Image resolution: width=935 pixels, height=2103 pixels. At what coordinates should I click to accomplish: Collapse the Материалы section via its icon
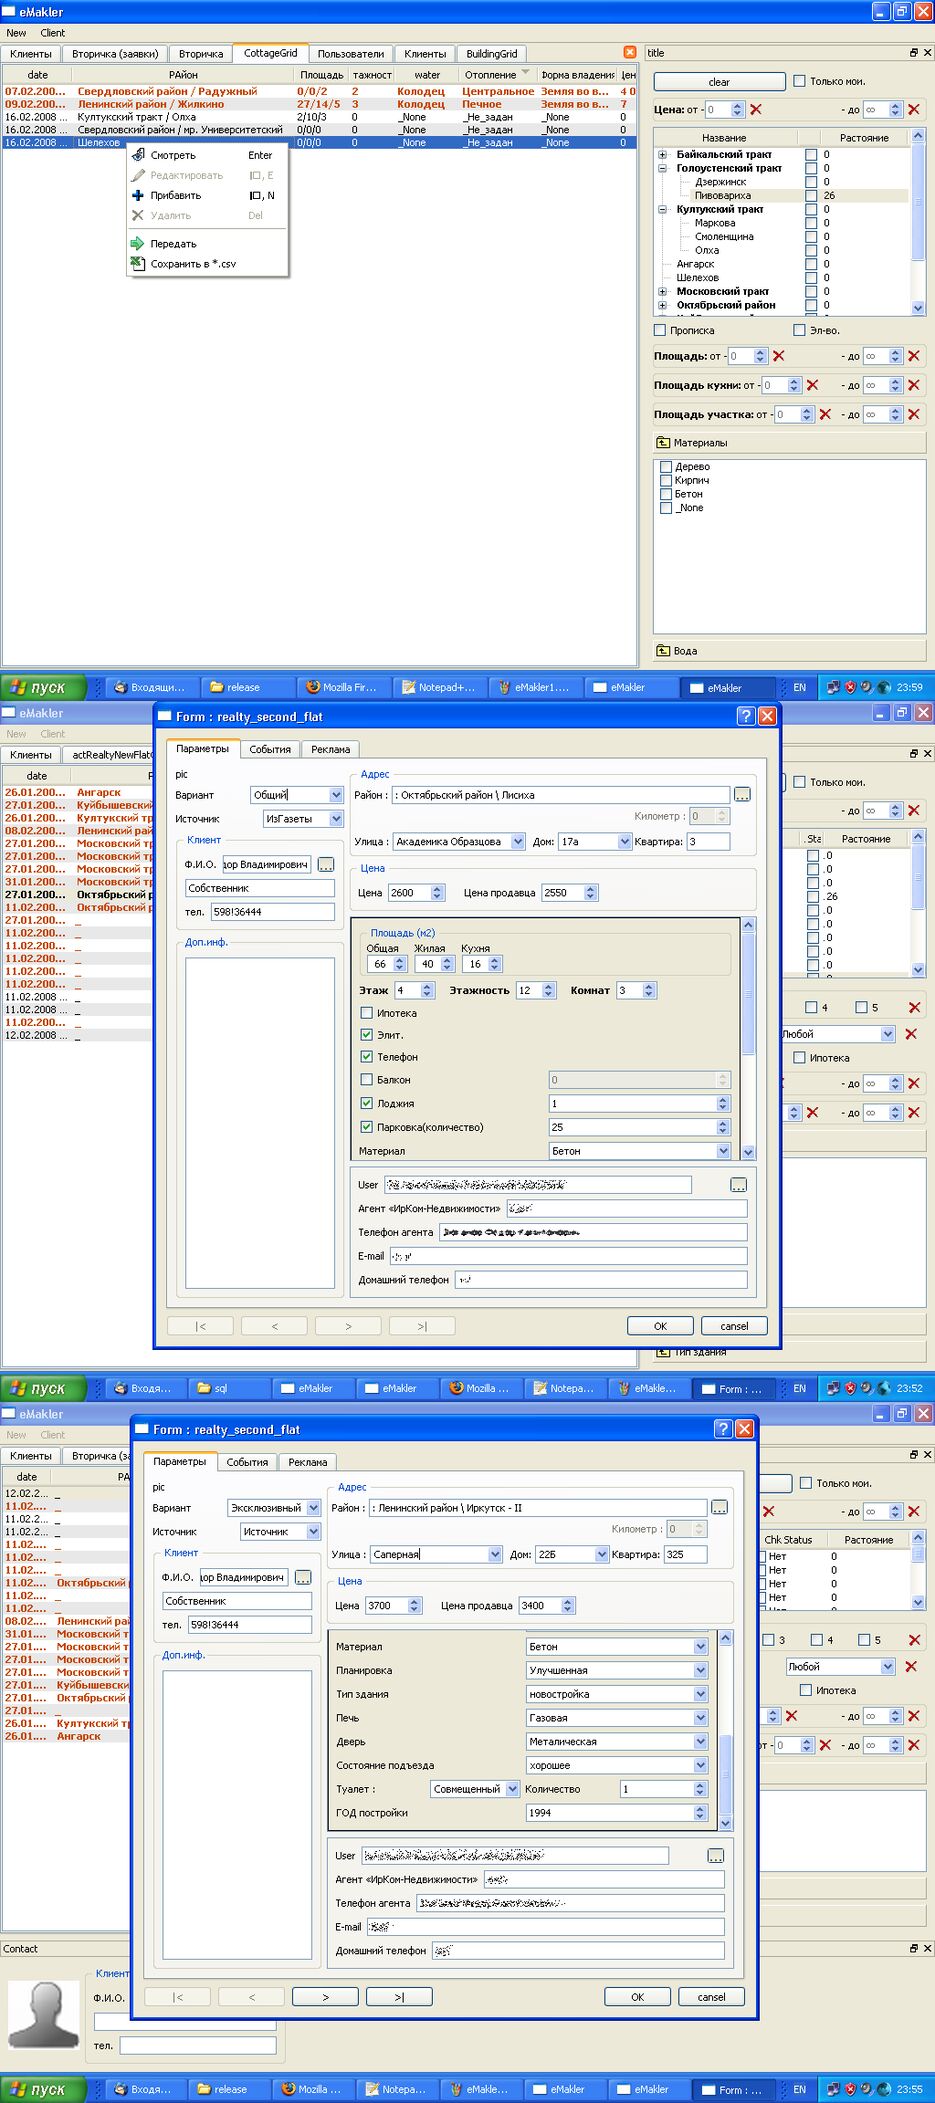tap(662, 442)
